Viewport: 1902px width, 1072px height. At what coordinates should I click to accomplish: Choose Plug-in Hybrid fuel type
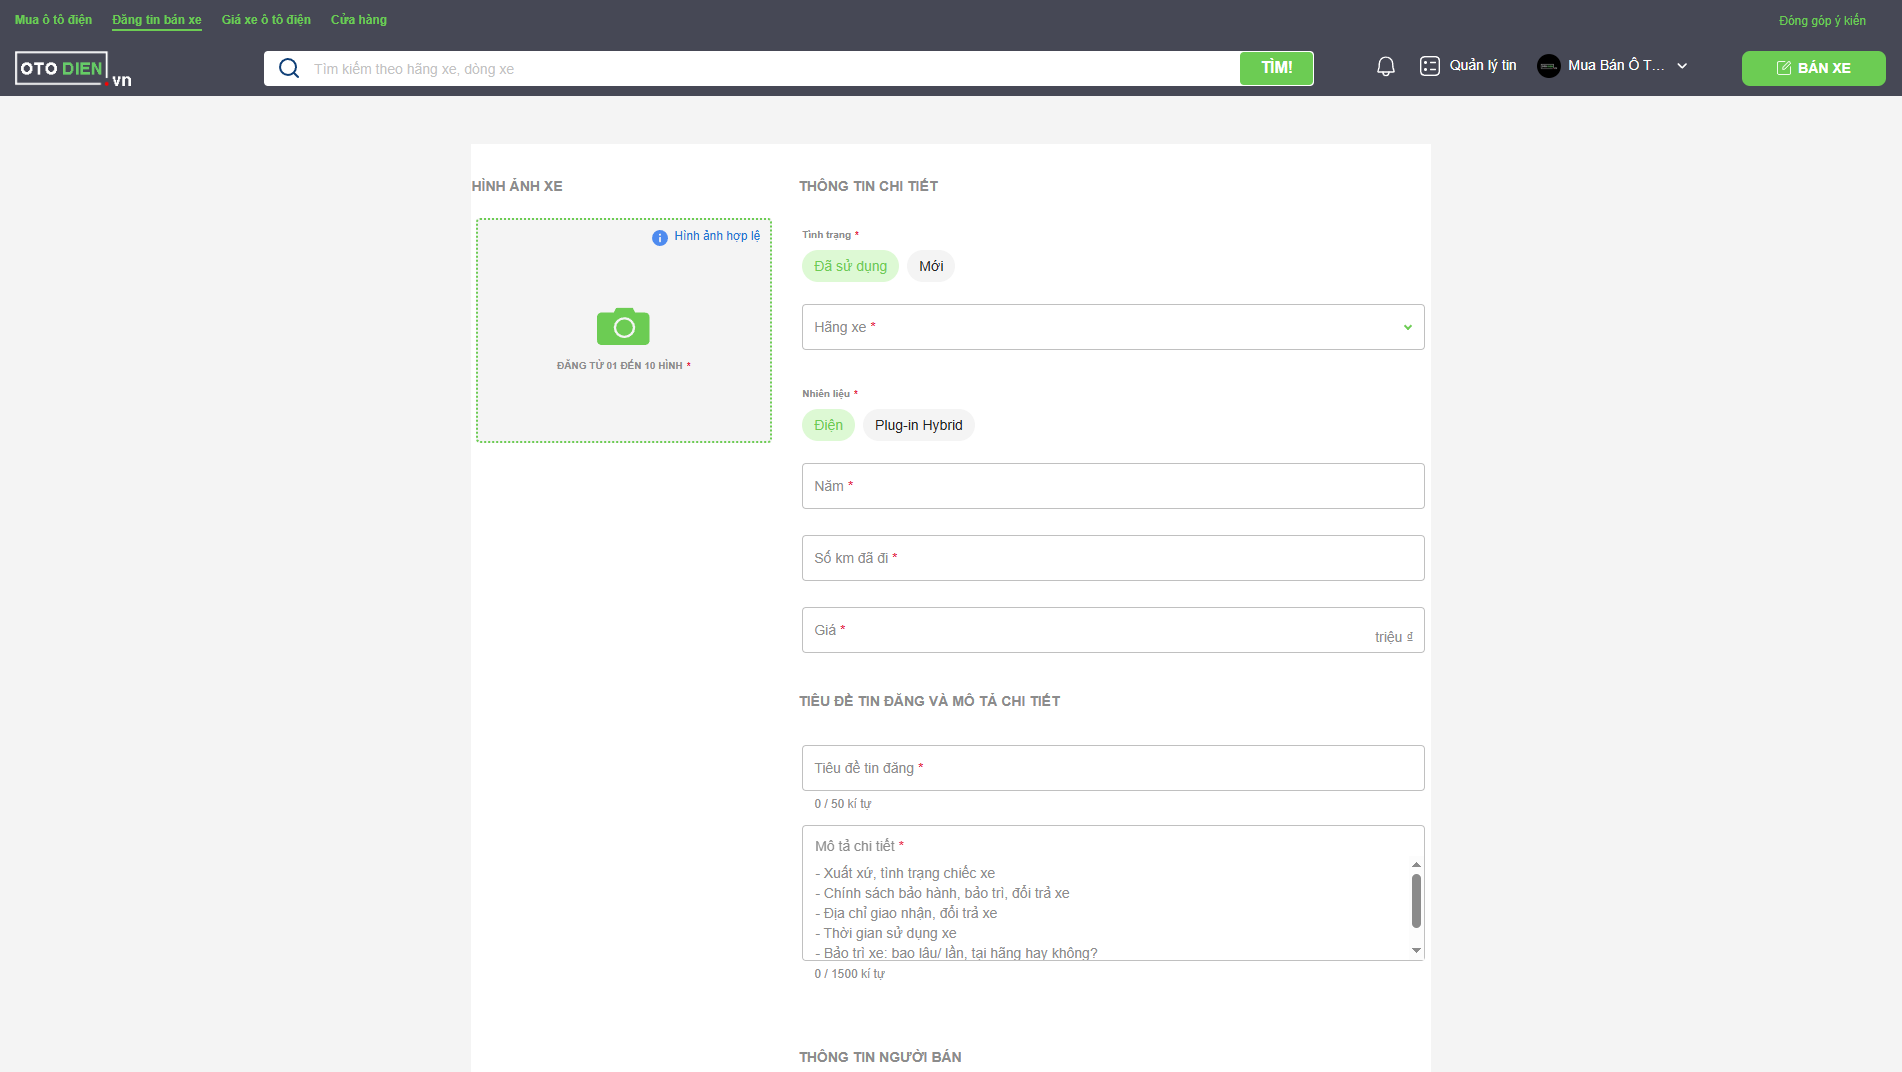pos(918,425)
